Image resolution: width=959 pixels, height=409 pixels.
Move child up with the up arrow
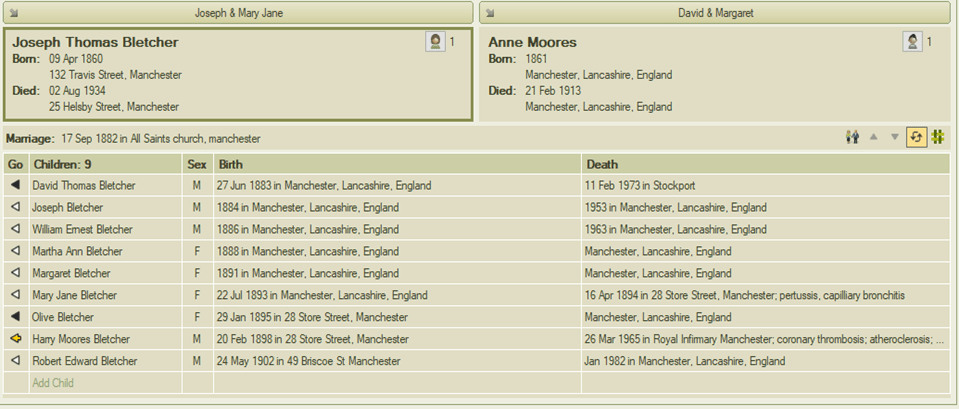(873, 138)
